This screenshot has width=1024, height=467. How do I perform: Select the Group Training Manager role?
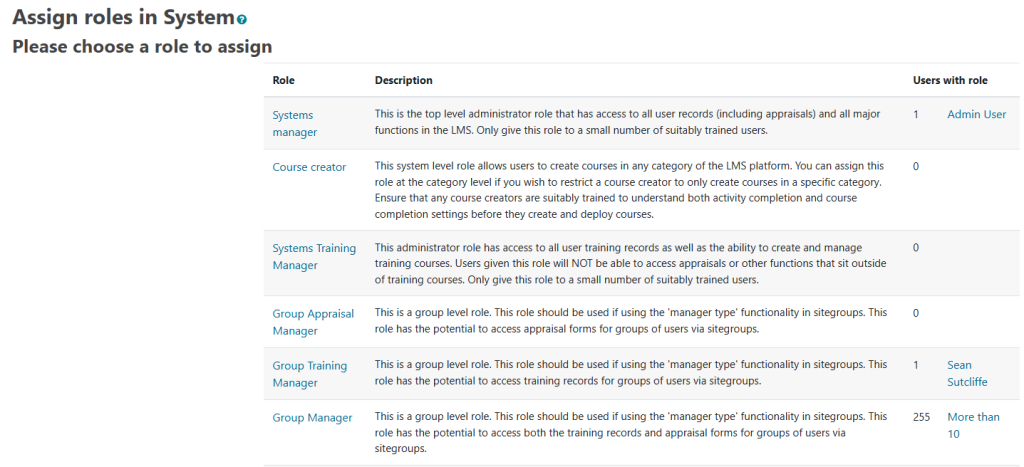point(310,374)
